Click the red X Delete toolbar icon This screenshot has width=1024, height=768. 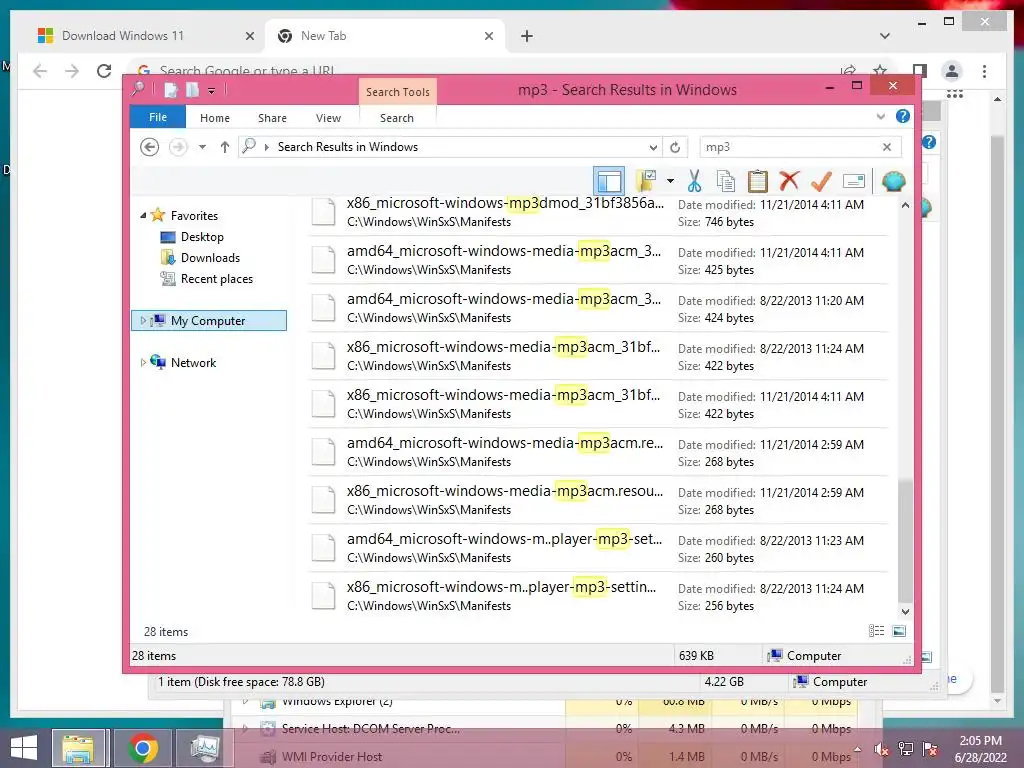tap(789, 181)
